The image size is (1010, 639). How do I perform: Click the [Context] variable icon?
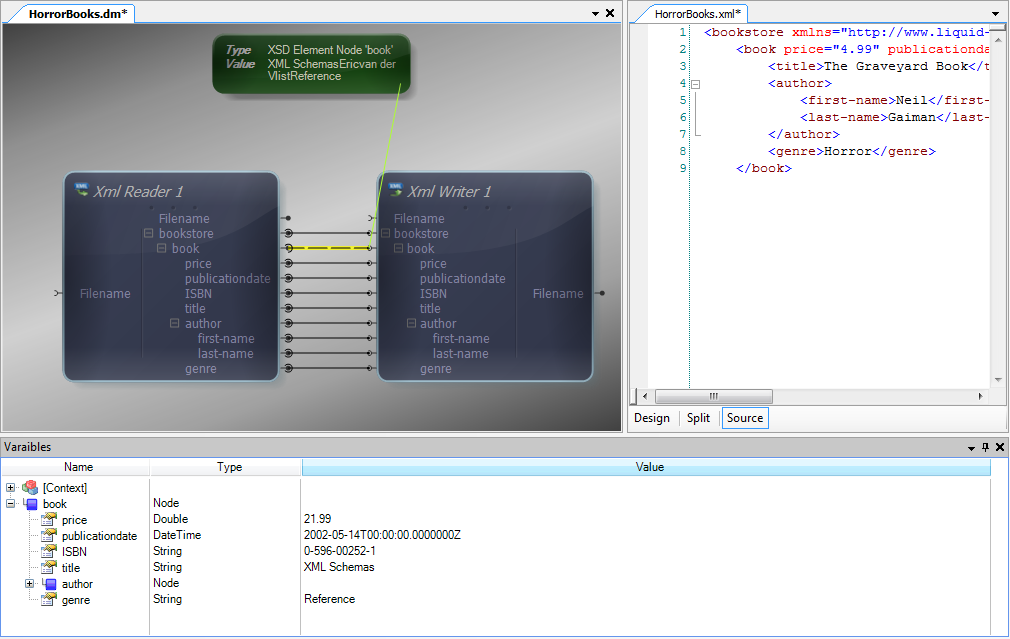[30, 488]
